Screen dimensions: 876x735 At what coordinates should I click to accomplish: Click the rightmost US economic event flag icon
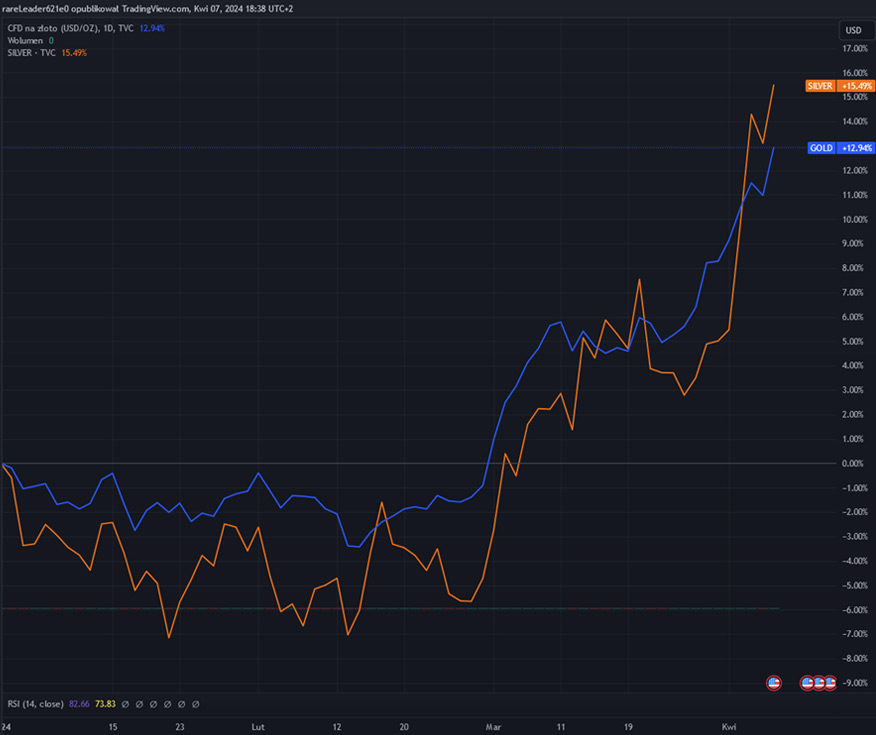(832, 683)
